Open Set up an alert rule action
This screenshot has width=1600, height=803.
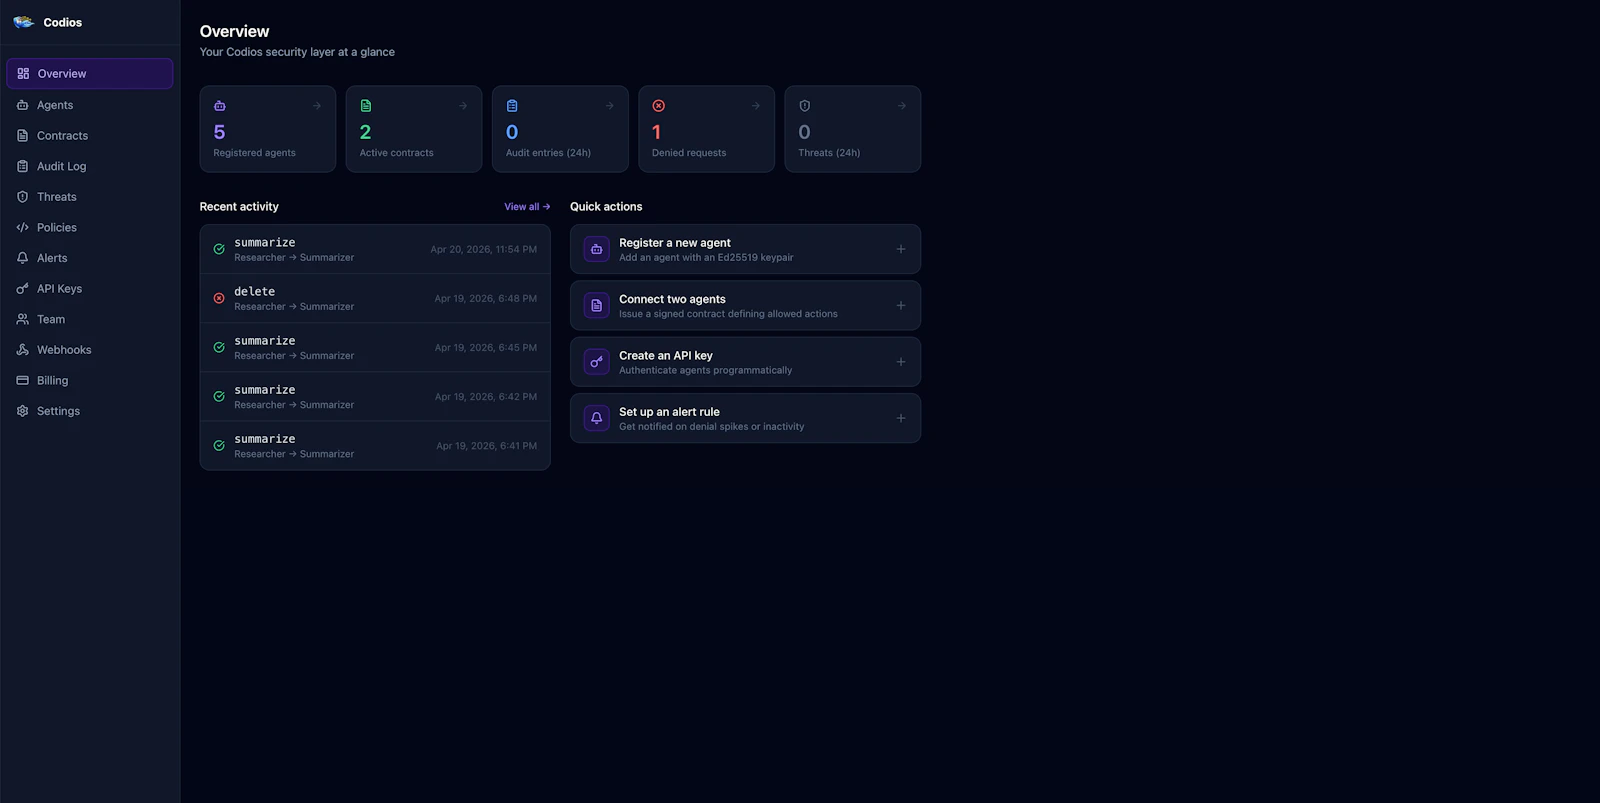click(x=745, y=418)
